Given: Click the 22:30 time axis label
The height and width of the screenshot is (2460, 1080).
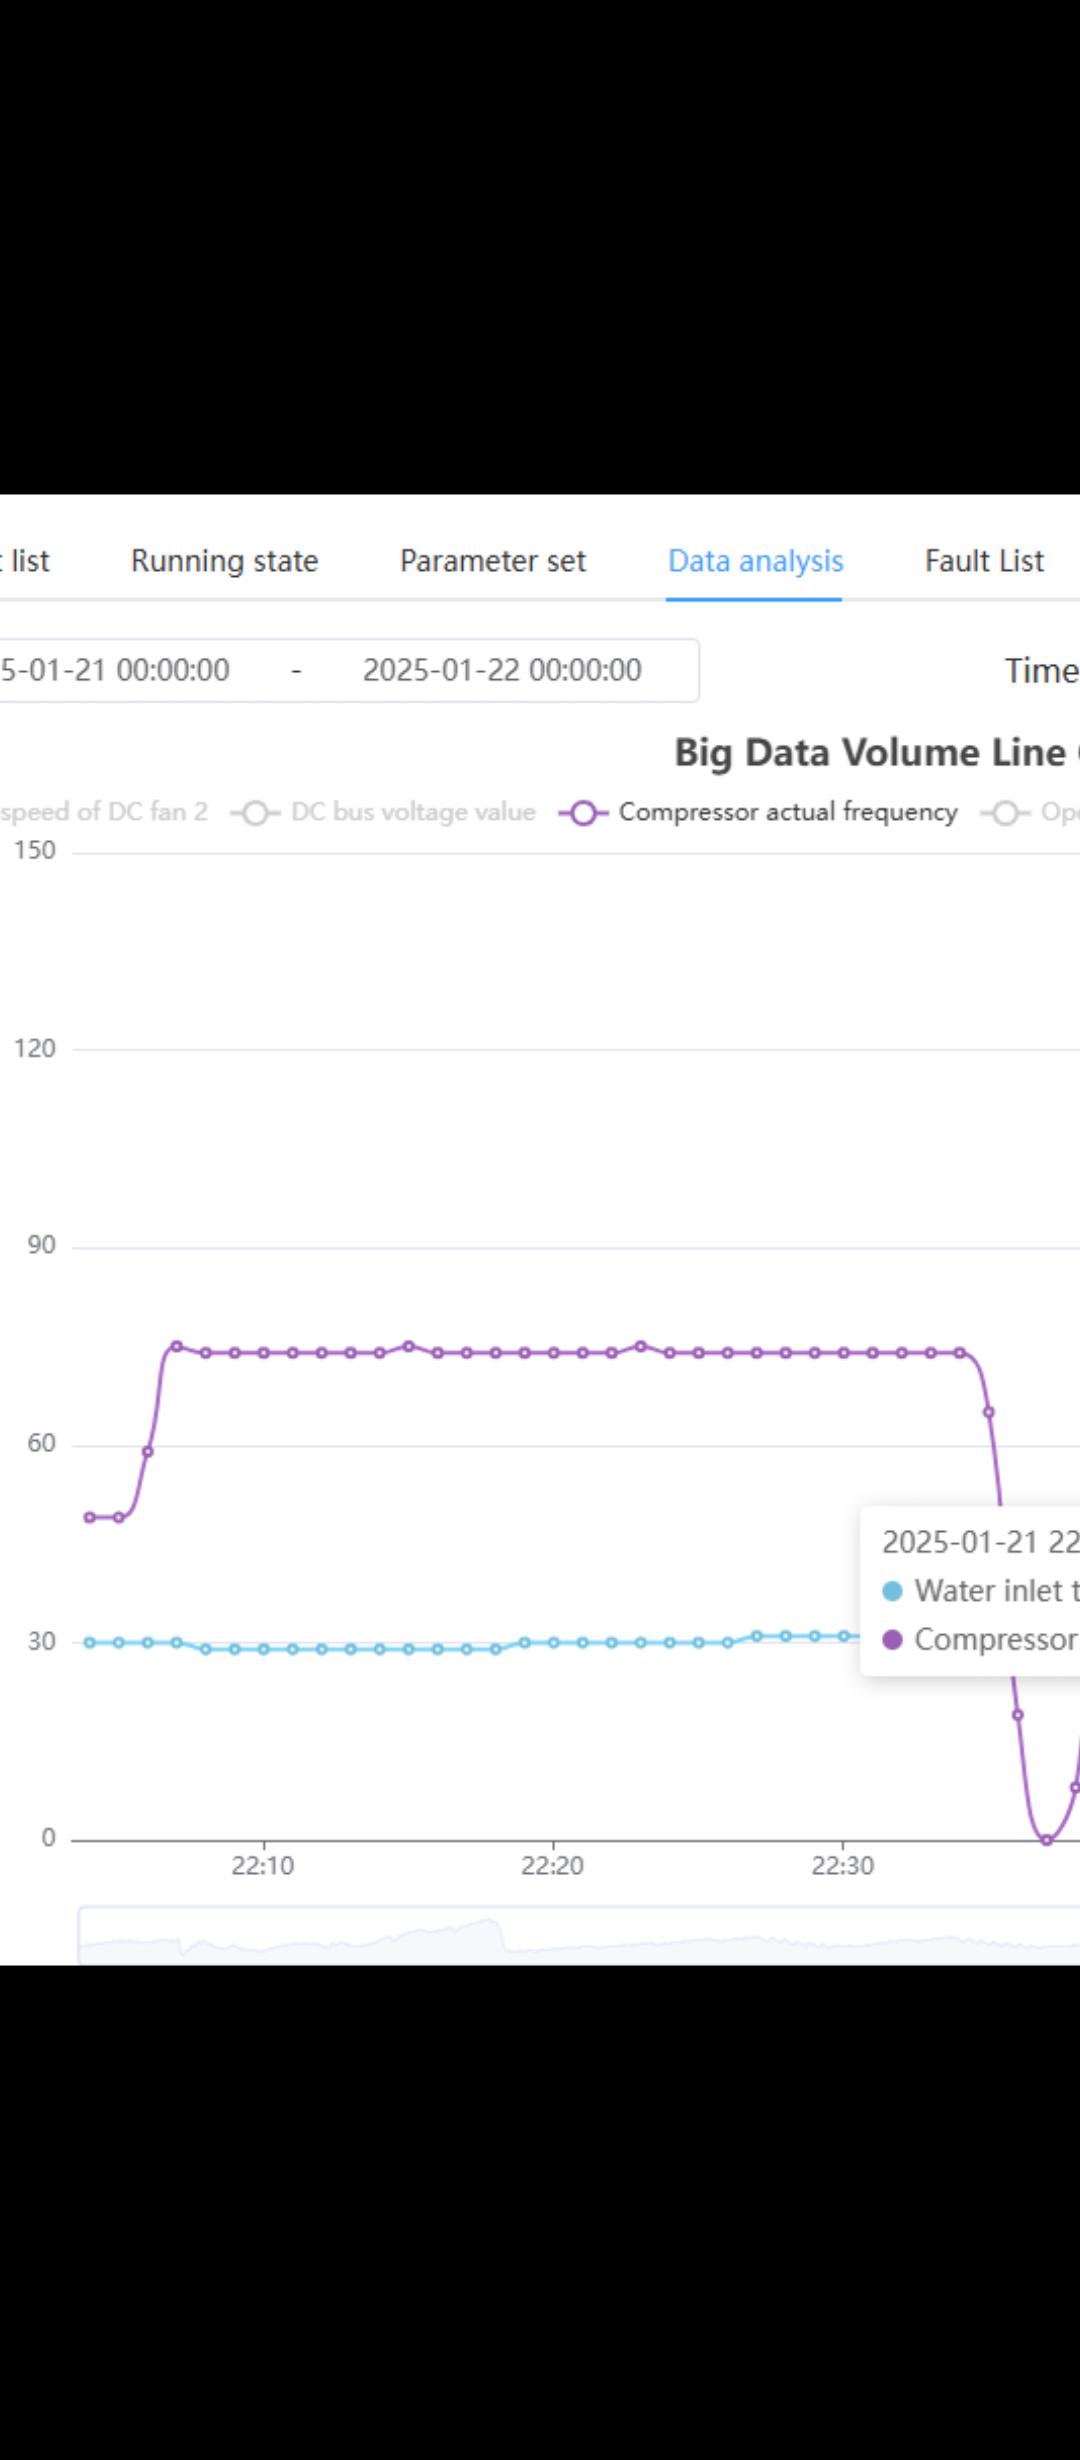Looking at the screenshot, I should click(842, 1865).
